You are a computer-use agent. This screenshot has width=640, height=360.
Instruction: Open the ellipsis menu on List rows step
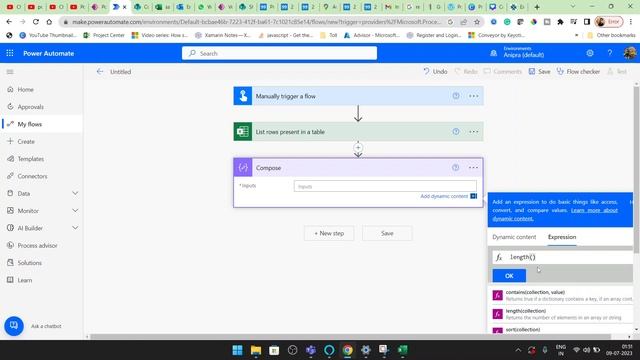click(x=473, y=132)
